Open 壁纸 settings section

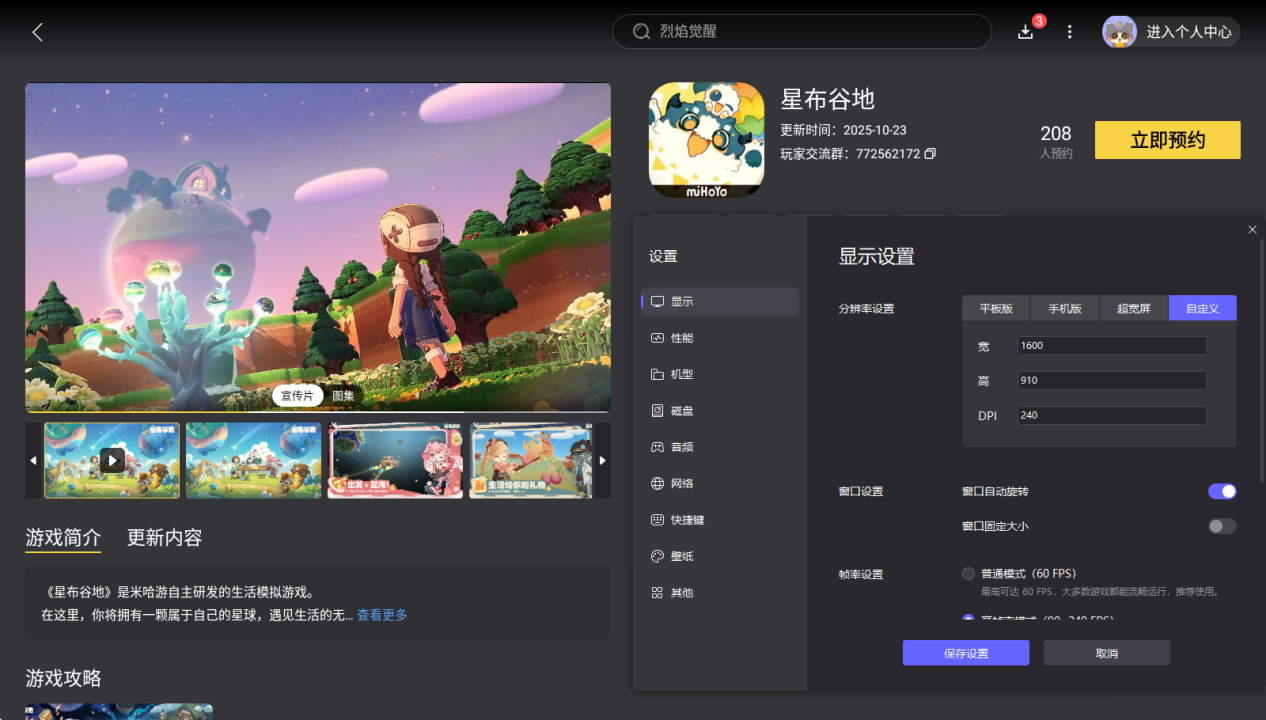tap(720, 556)
